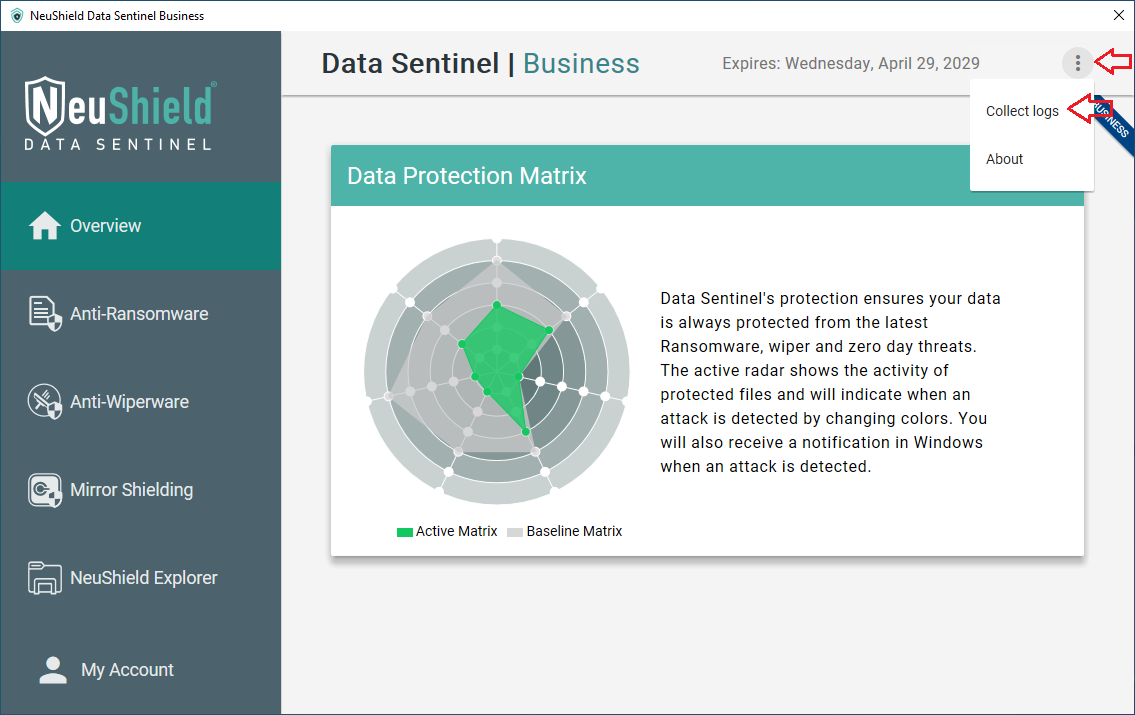Open the Anti-Ransomware section label
This screenshot has height=715, width=1135.
pyautogui.click(x=139, y=314)
